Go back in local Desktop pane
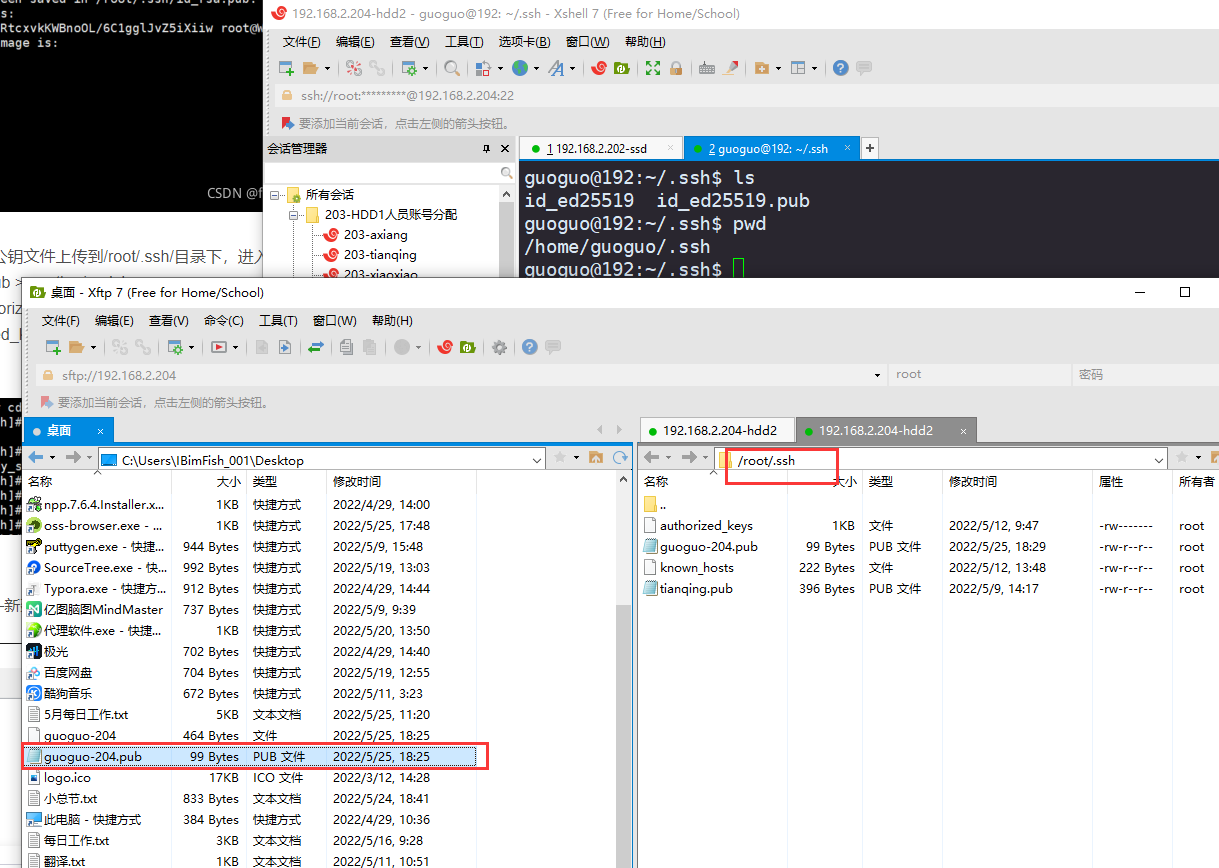The width and height of the screenshot is (1219, 868). coord(36,457)
